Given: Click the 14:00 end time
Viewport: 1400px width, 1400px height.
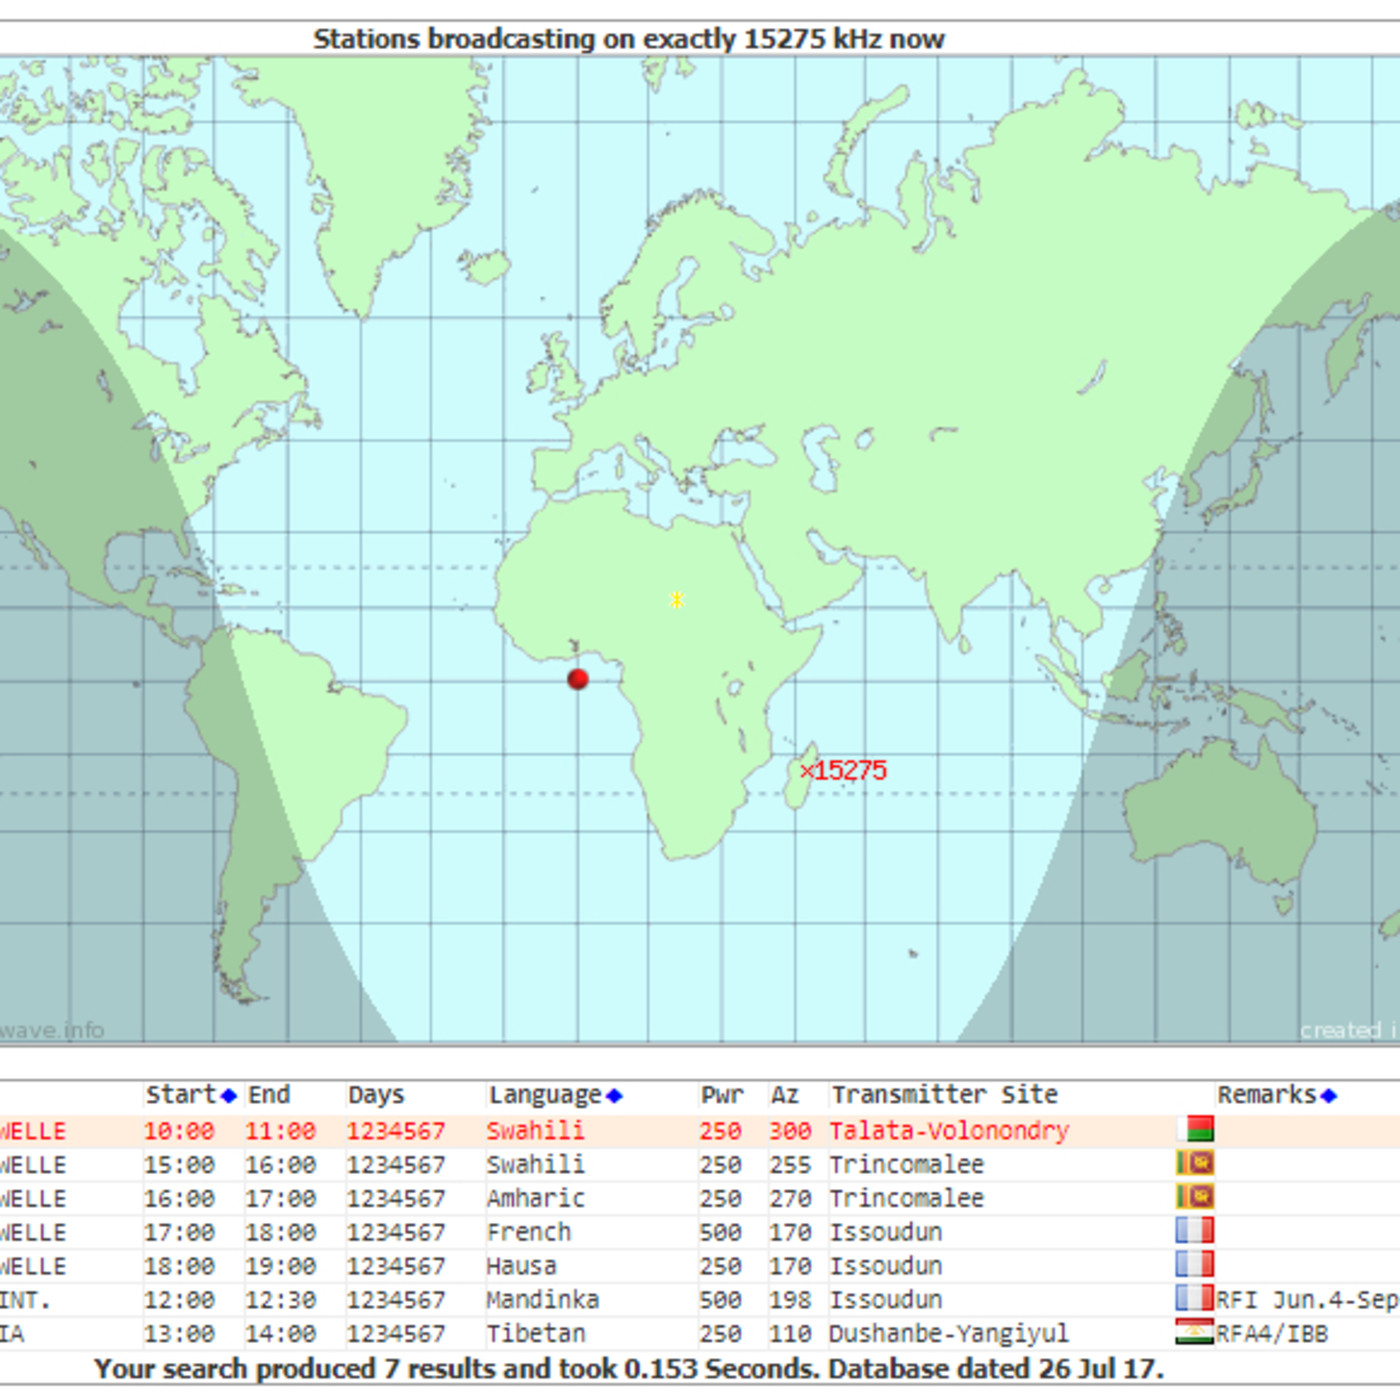Looking at the screenshot, I should [x=281, y=1334].
